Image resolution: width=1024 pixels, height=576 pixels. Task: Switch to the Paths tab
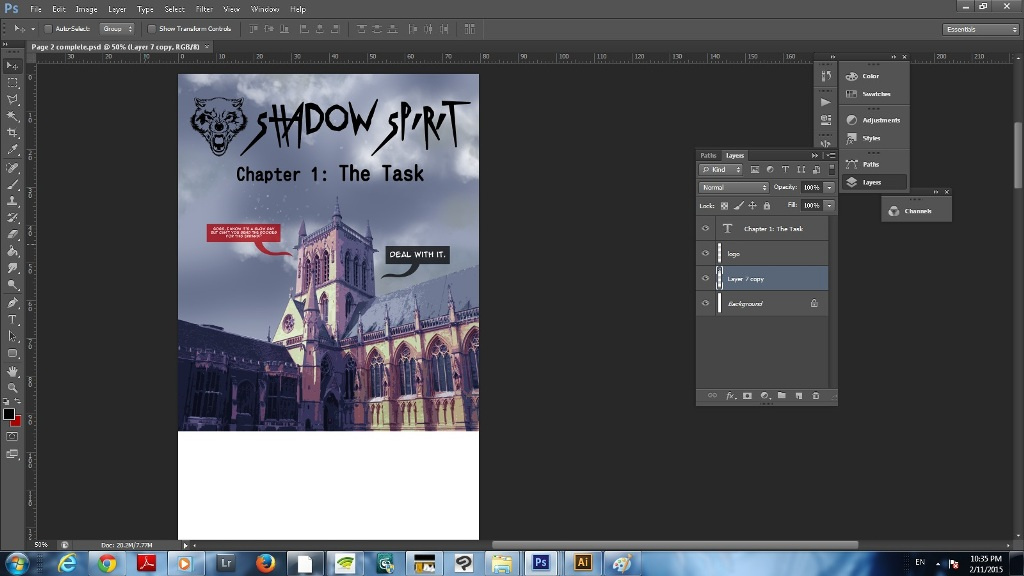tap(708, 156)
